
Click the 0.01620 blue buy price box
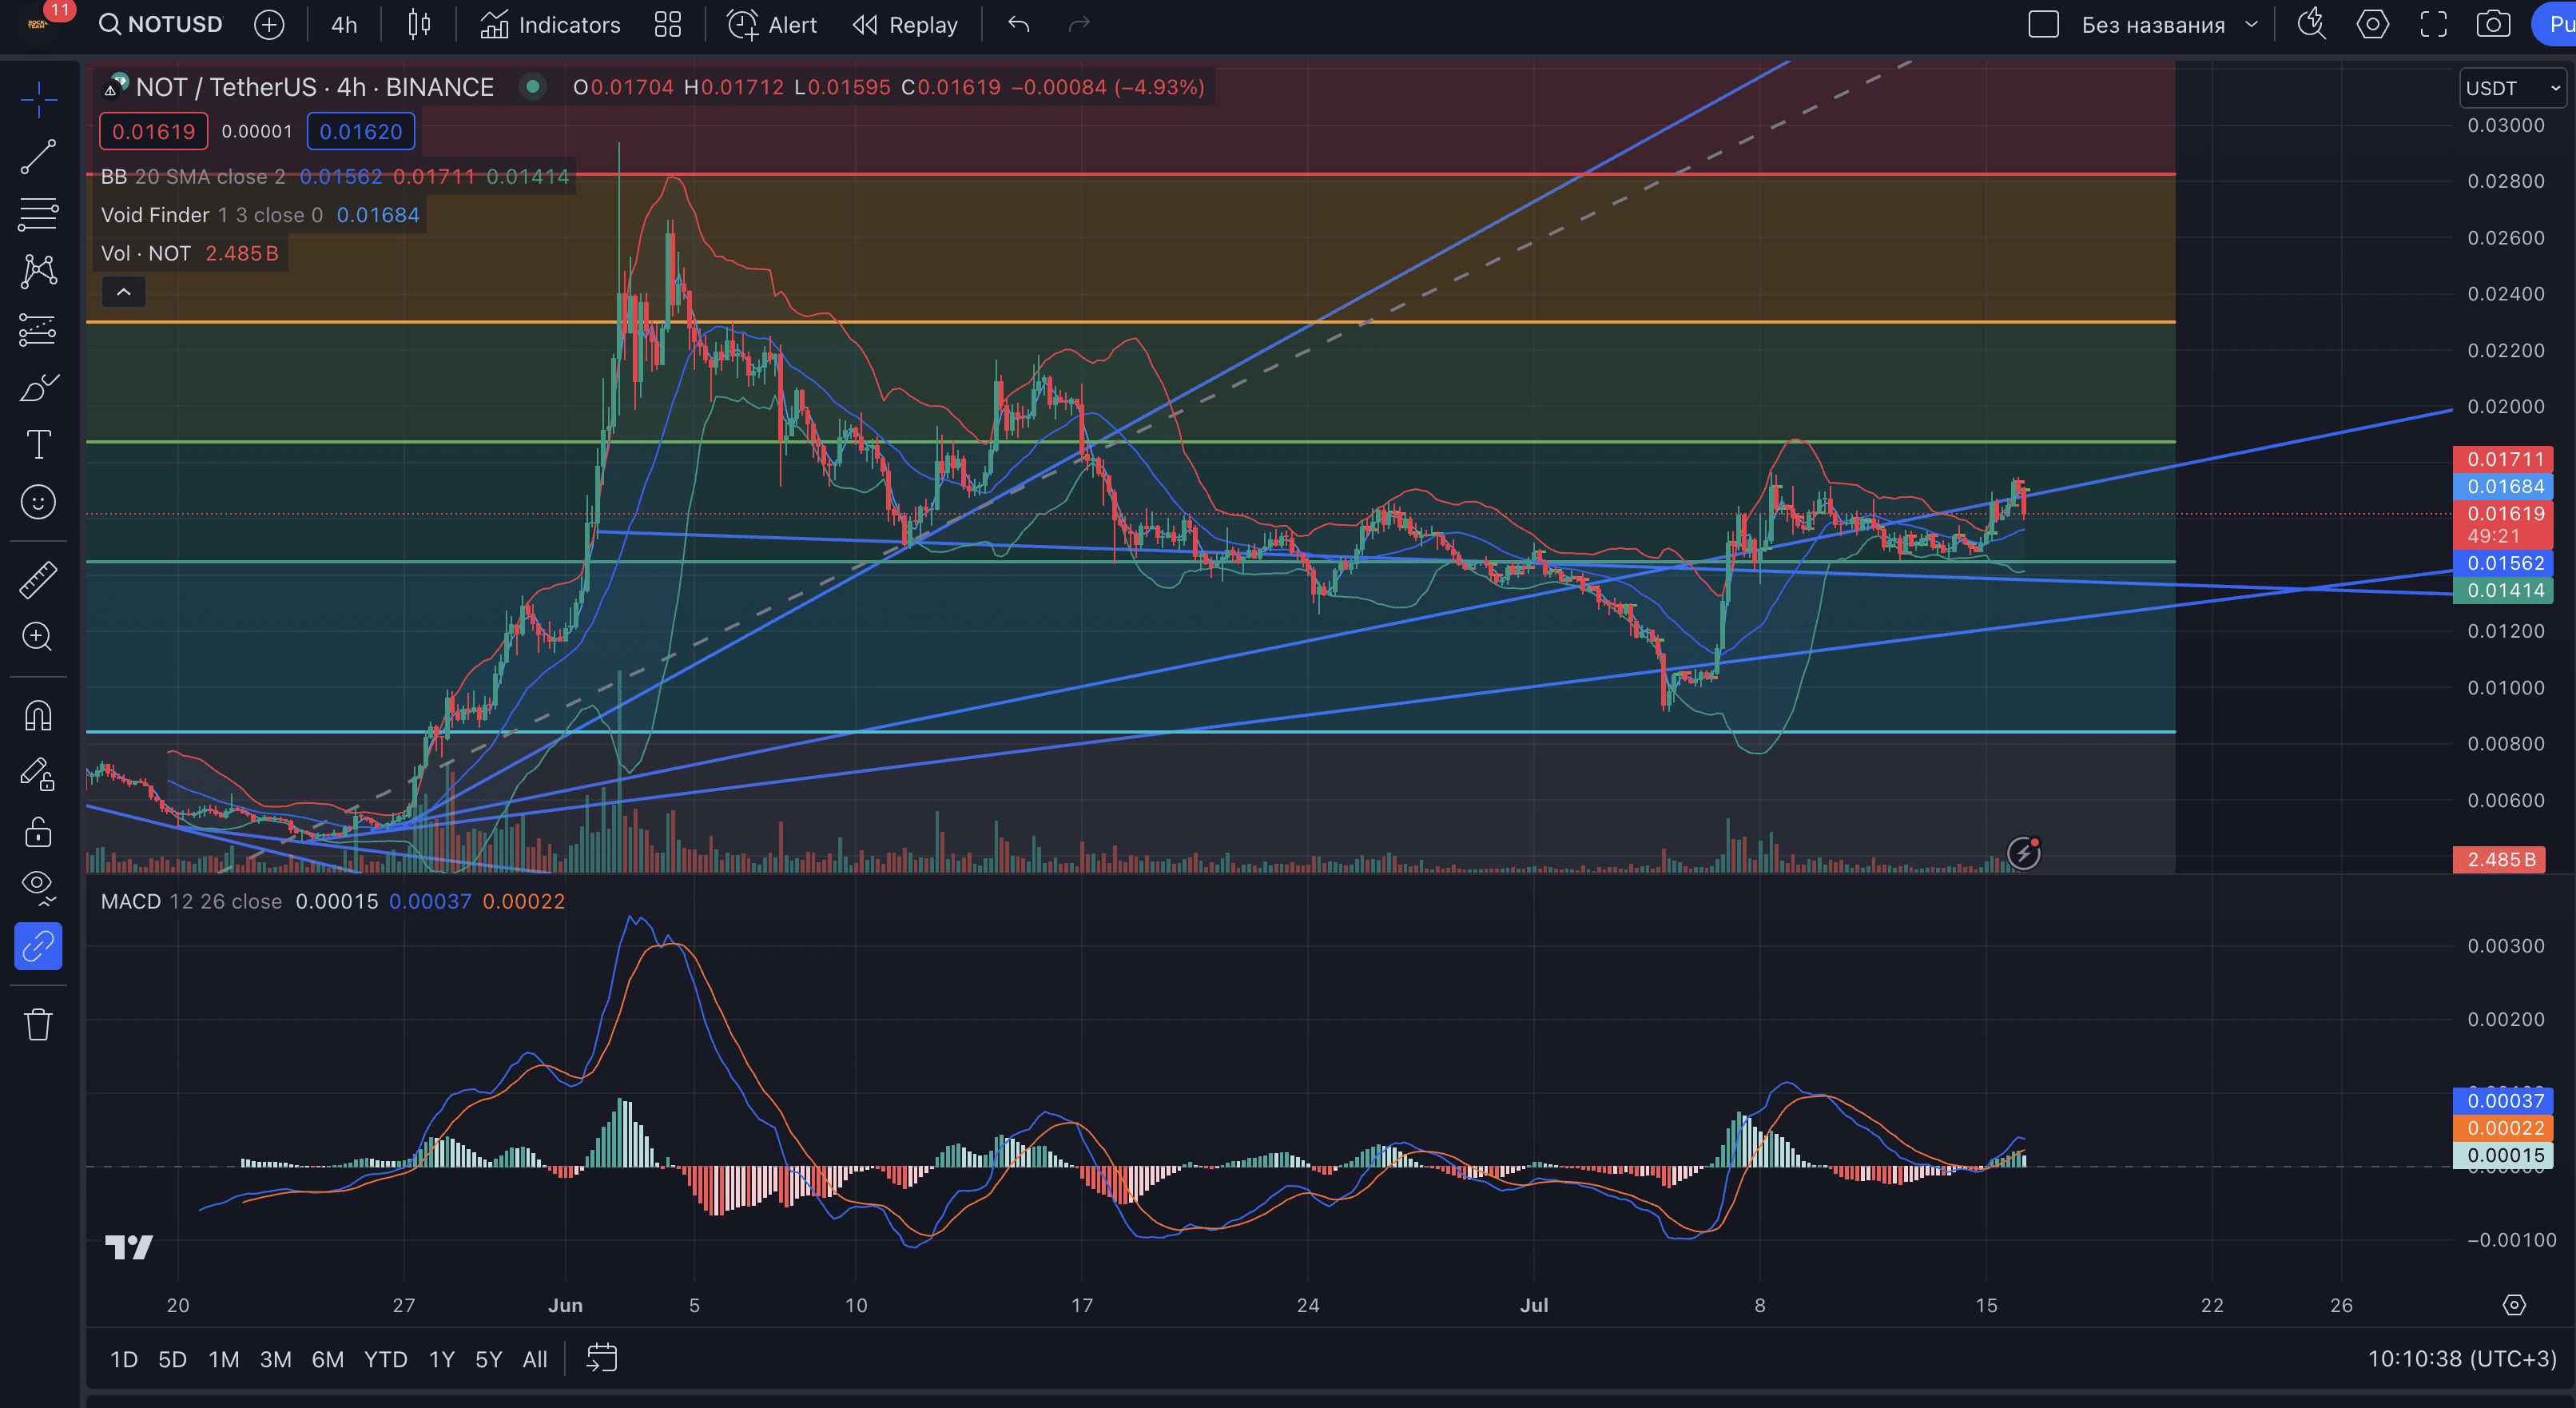click(x=360, y=131)
